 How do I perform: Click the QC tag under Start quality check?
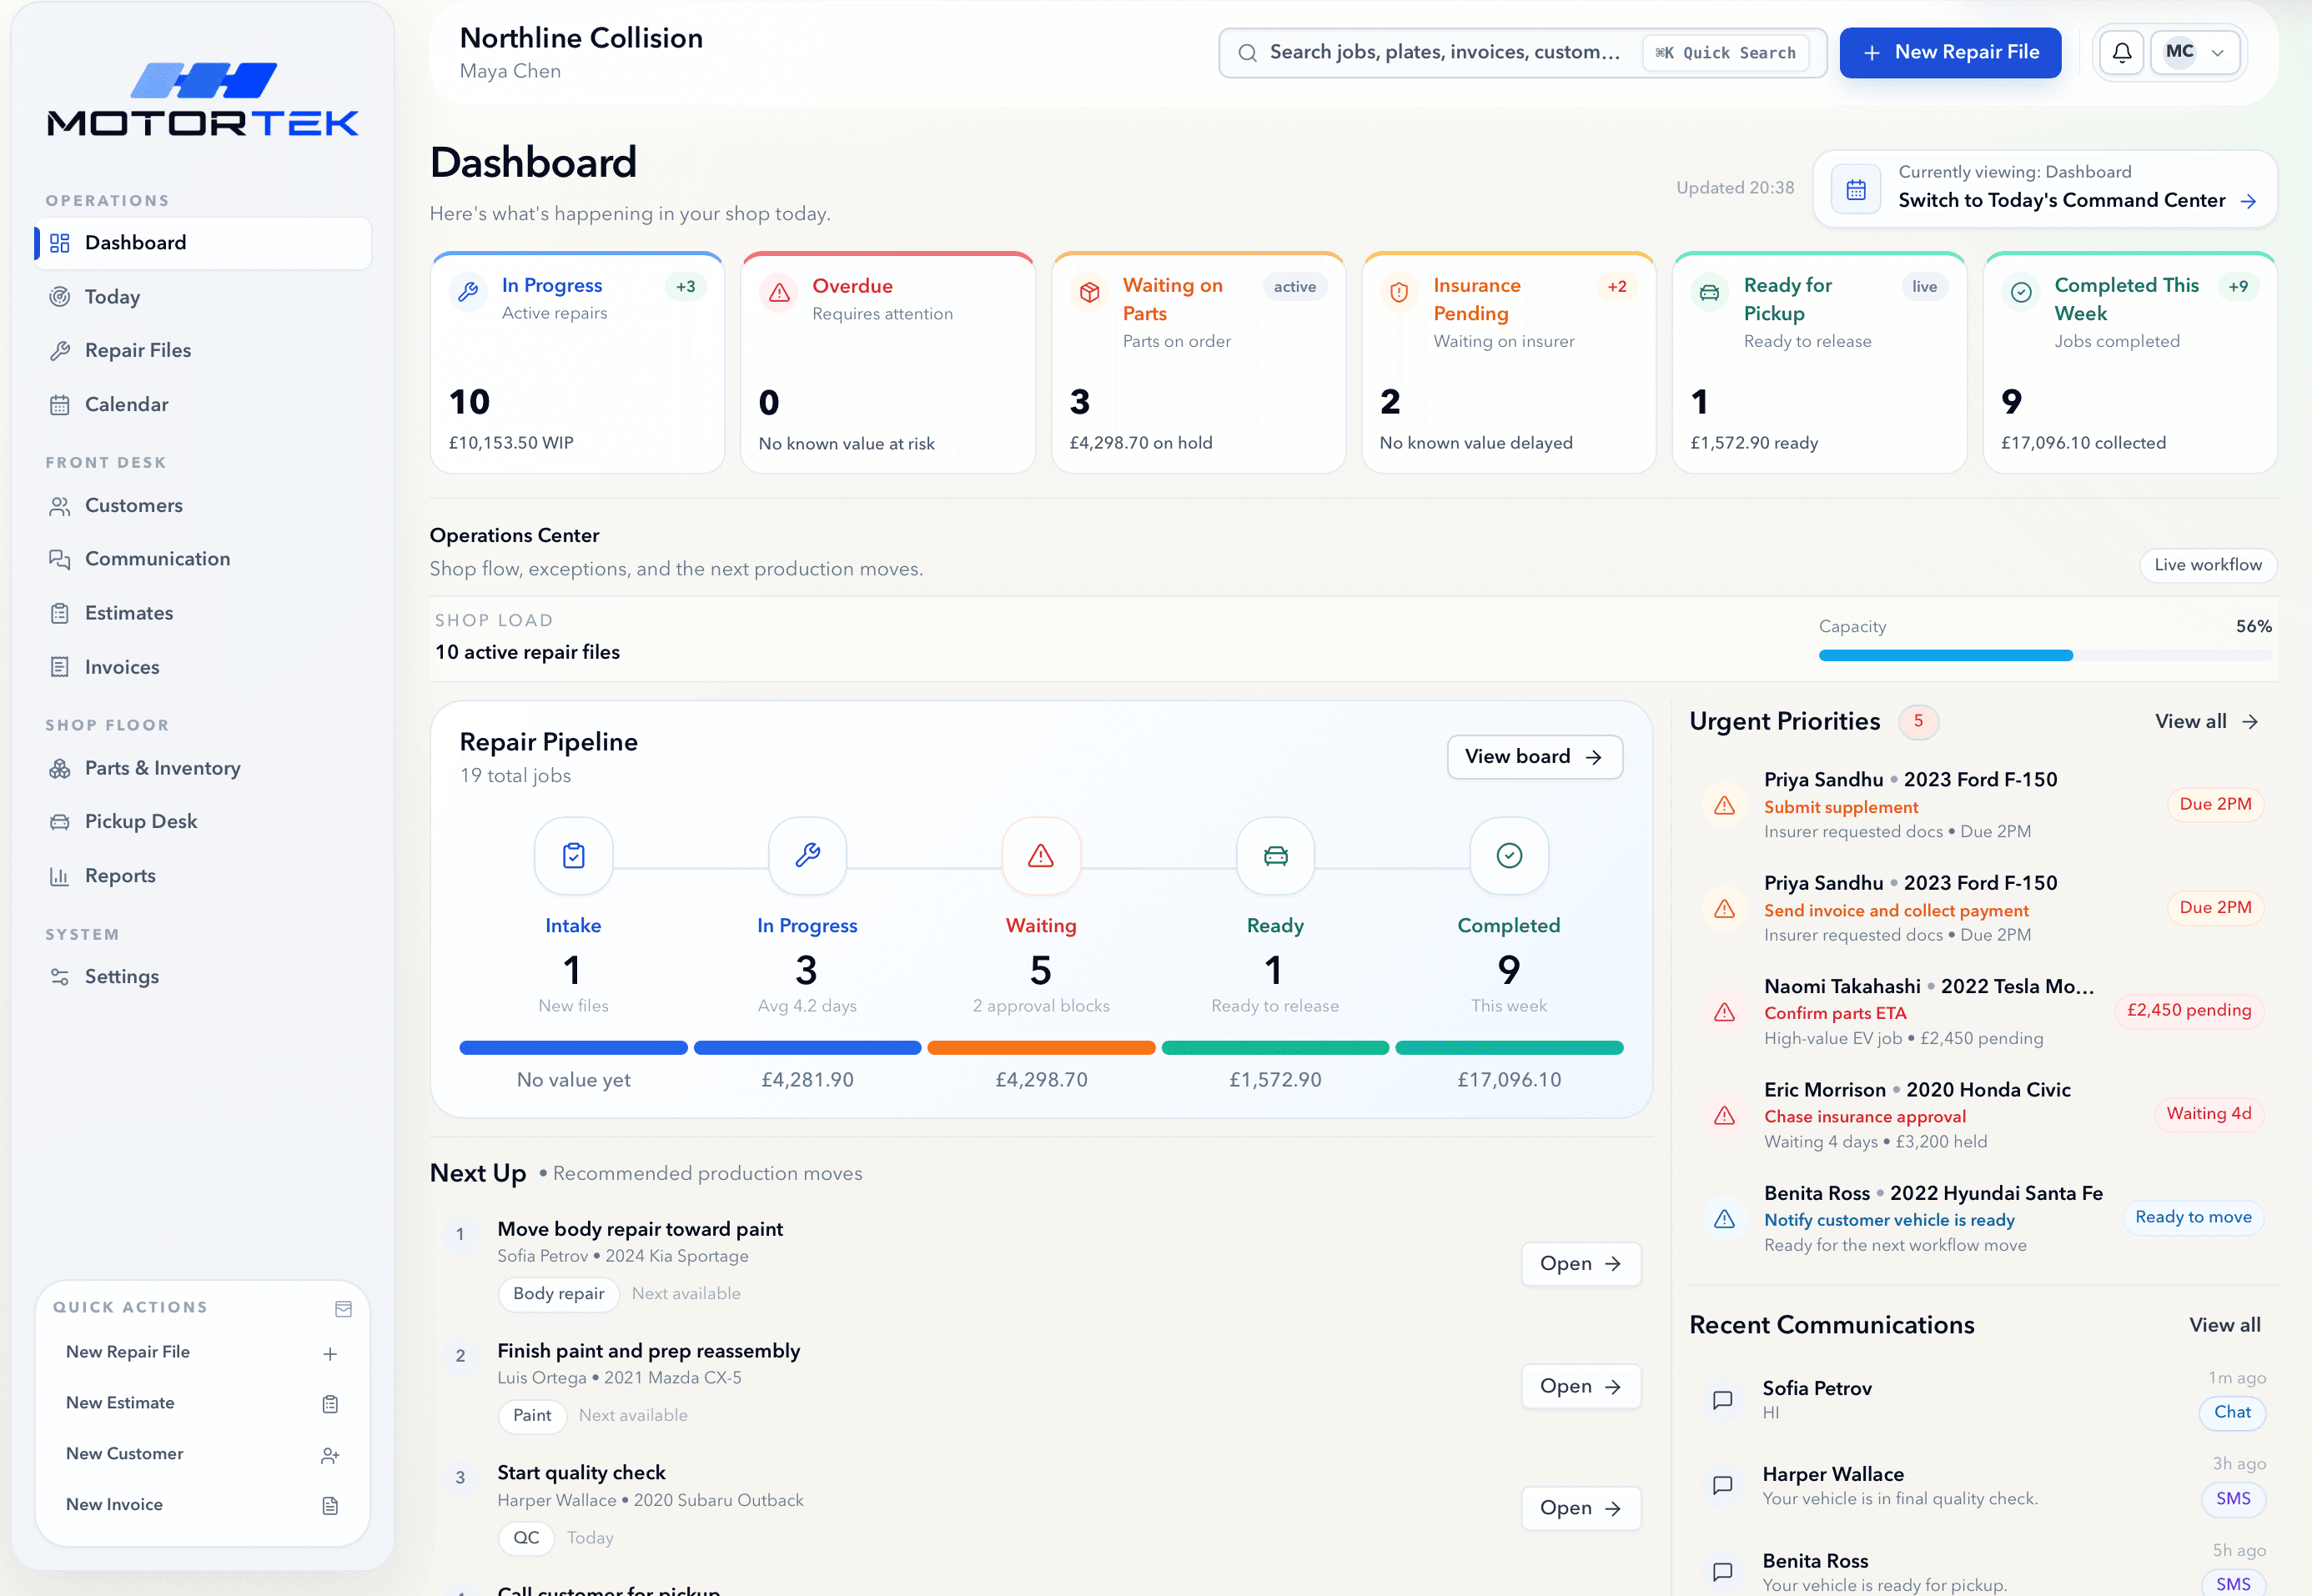[x=526, y=1538]
